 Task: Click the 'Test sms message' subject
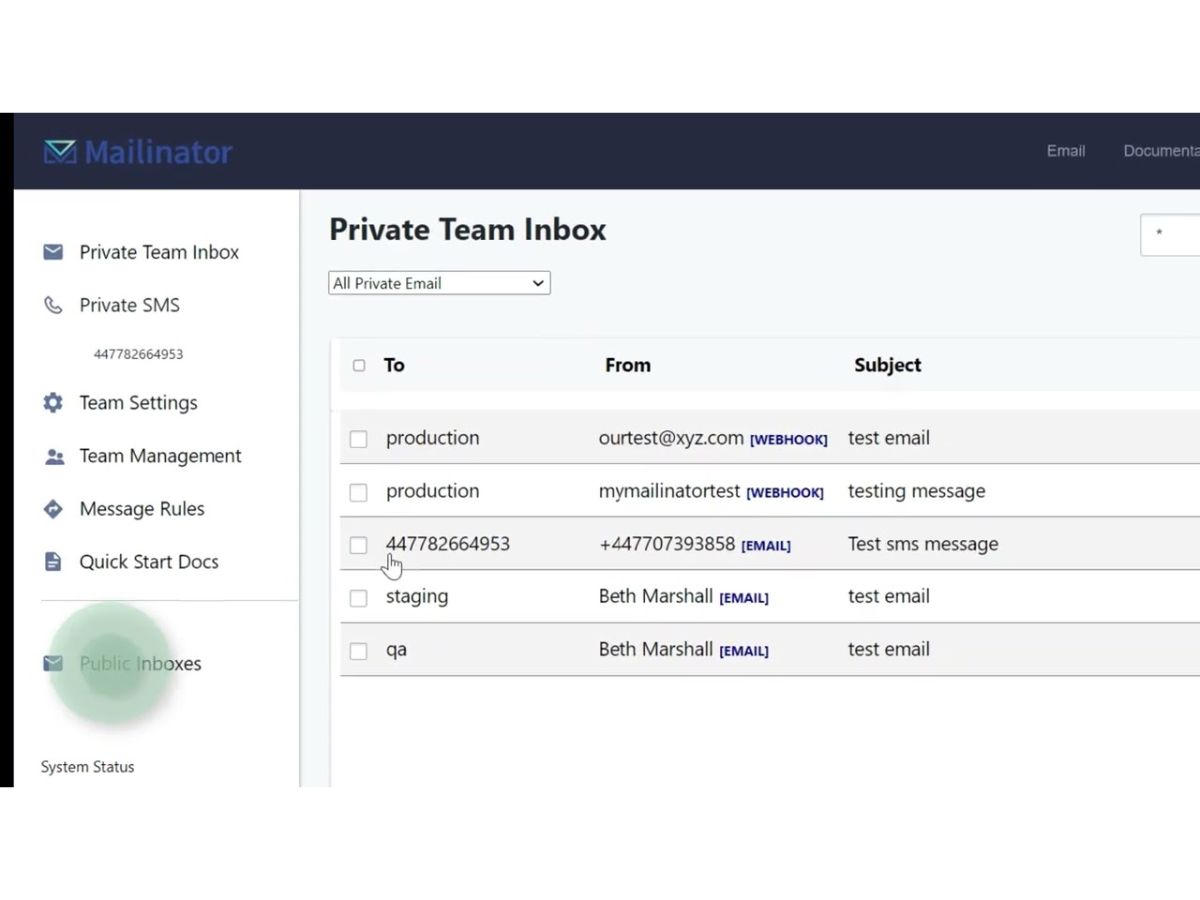click(x=923, y=544)
